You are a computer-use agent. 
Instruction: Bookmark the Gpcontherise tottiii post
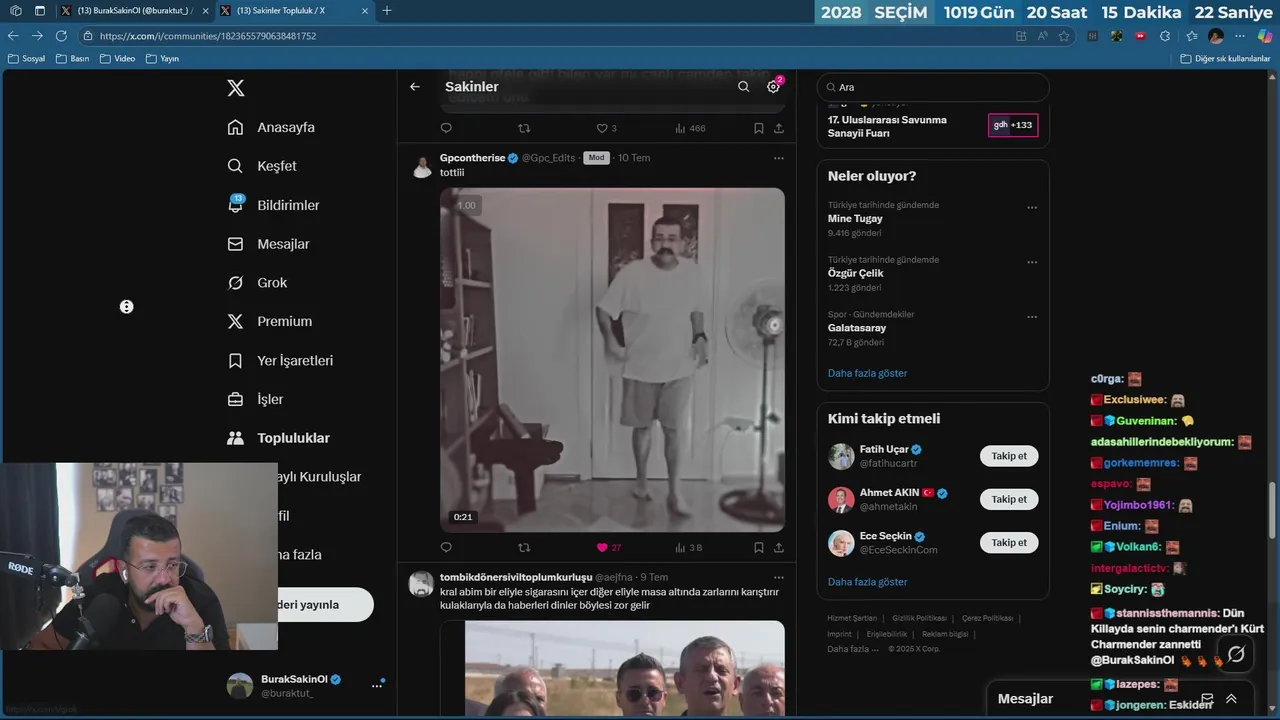(x=759, y=548)
